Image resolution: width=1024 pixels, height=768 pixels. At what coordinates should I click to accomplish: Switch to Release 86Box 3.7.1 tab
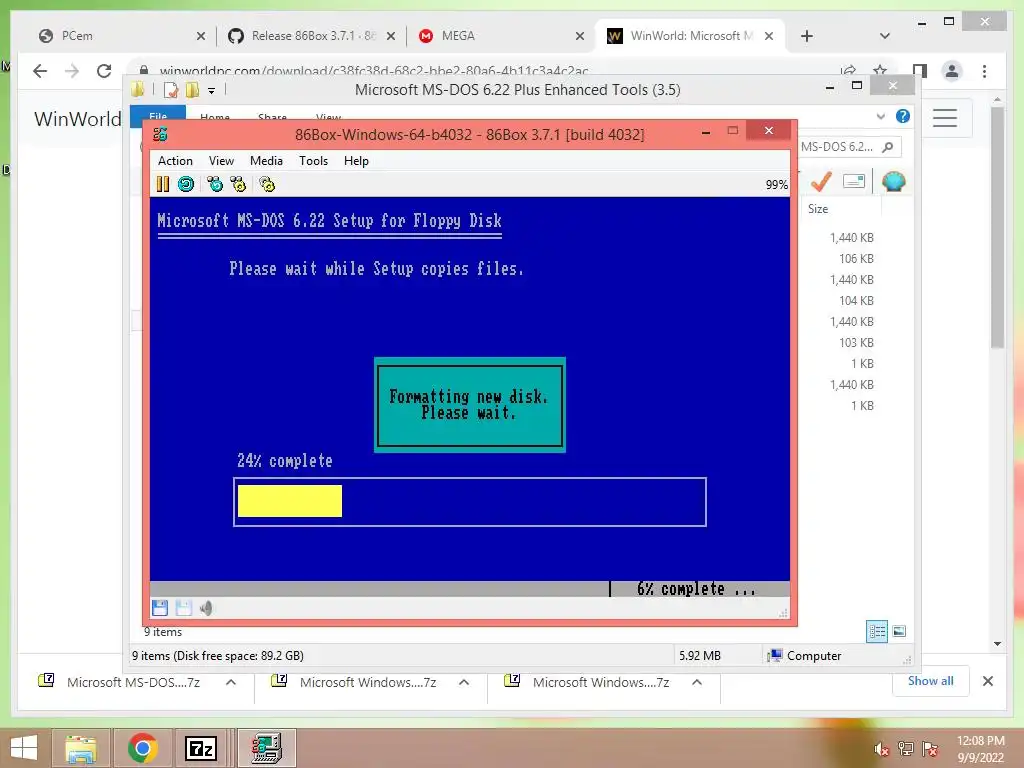click(x=312, y=36)
